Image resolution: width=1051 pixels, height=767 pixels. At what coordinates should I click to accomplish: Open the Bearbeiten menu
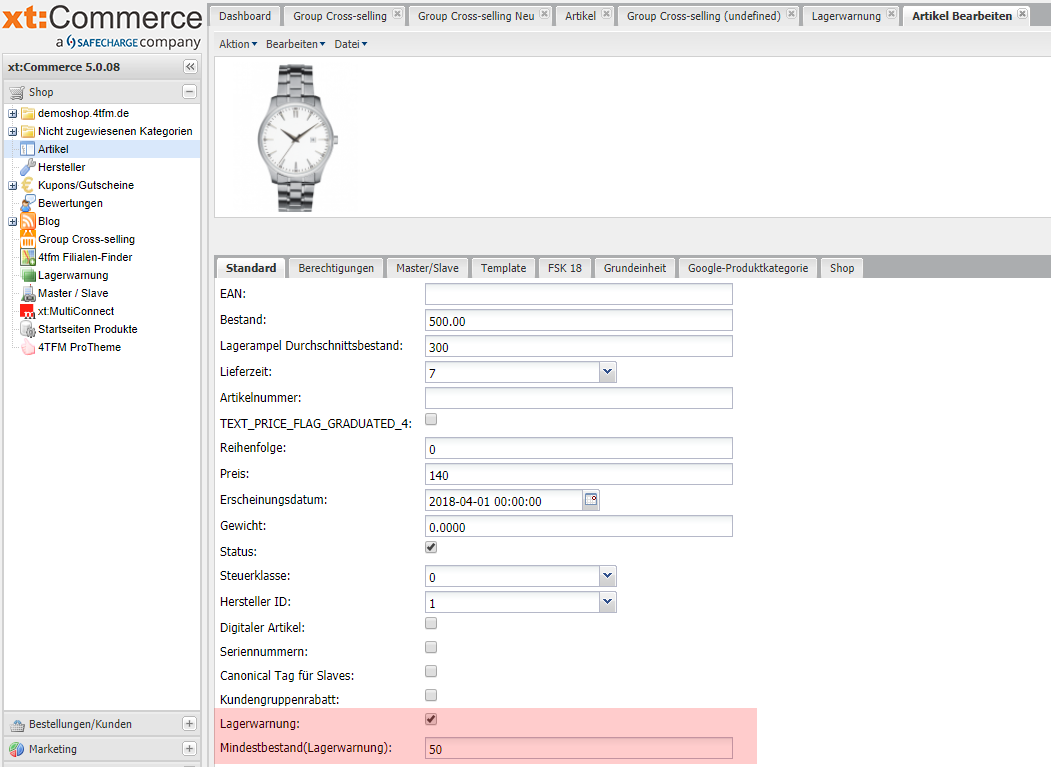pyautogui.click(x=295, y=44)
